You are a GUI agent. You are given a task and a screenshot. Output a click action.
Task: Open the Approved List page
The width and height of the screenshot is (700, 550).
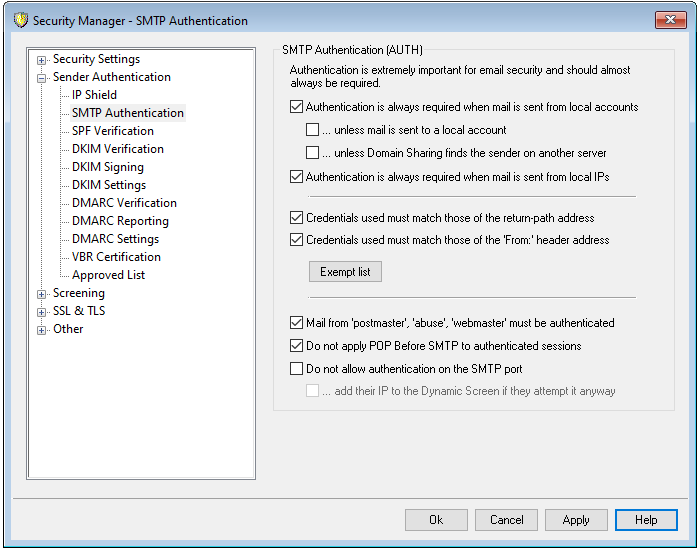(108, 275)
